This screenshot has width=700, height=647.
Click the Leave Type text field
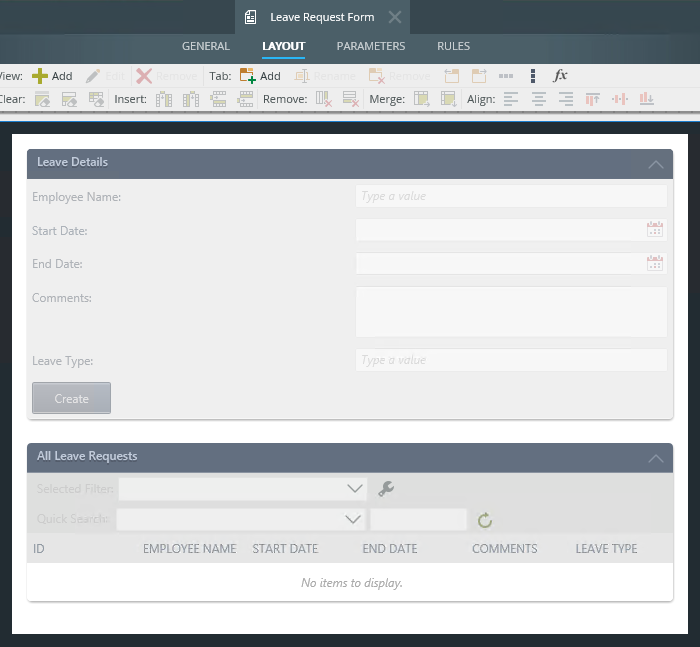pyautogui.click(x=511, y=360)
